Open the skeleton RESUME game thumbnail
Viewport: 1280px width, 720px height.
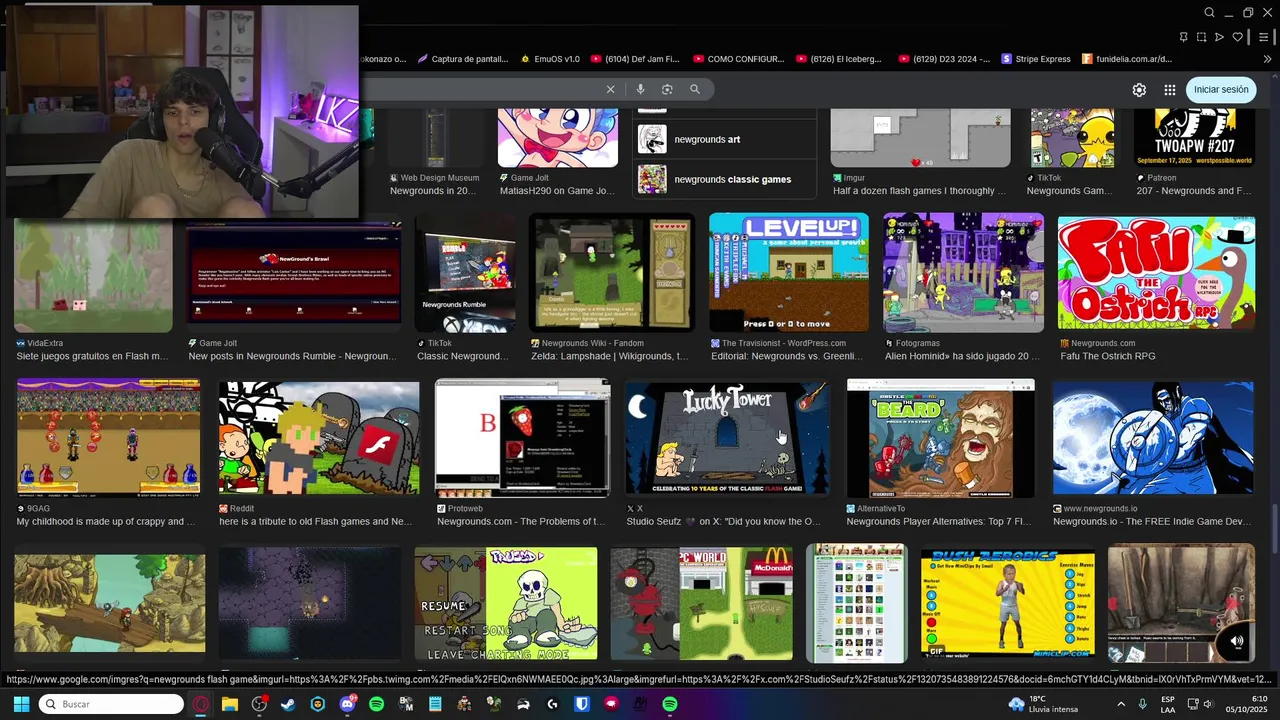[x=506, y=603]
